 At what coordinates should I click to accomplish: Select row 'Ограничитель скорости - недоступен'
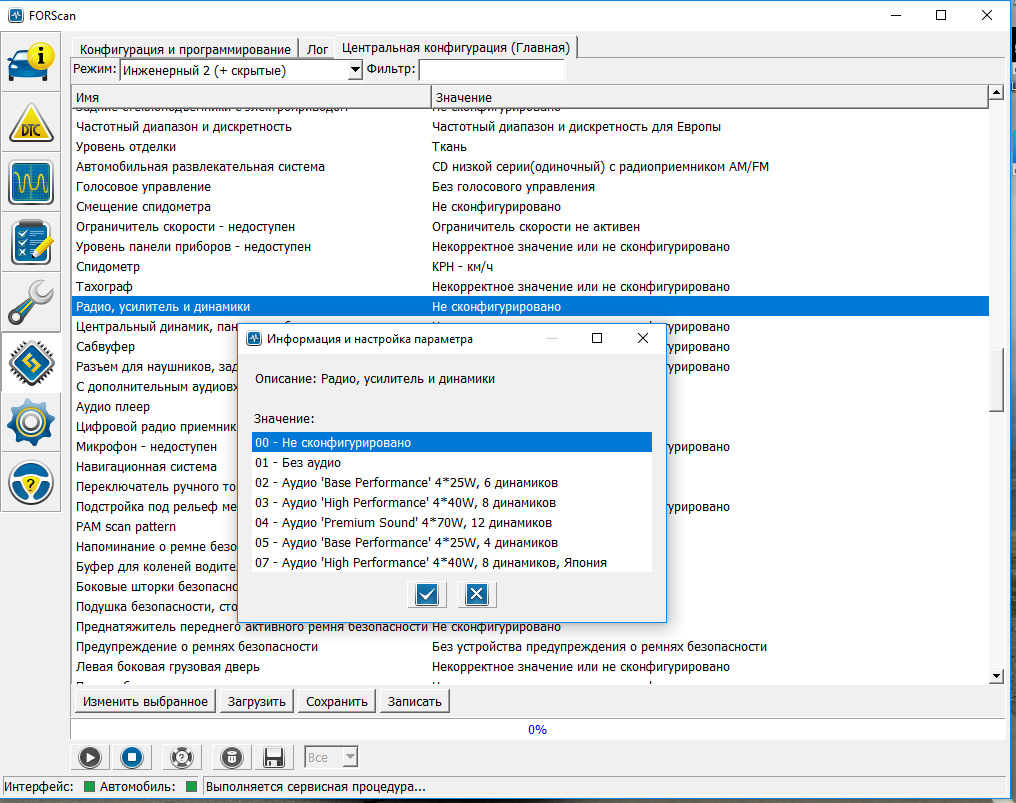(x=530, y=227)
